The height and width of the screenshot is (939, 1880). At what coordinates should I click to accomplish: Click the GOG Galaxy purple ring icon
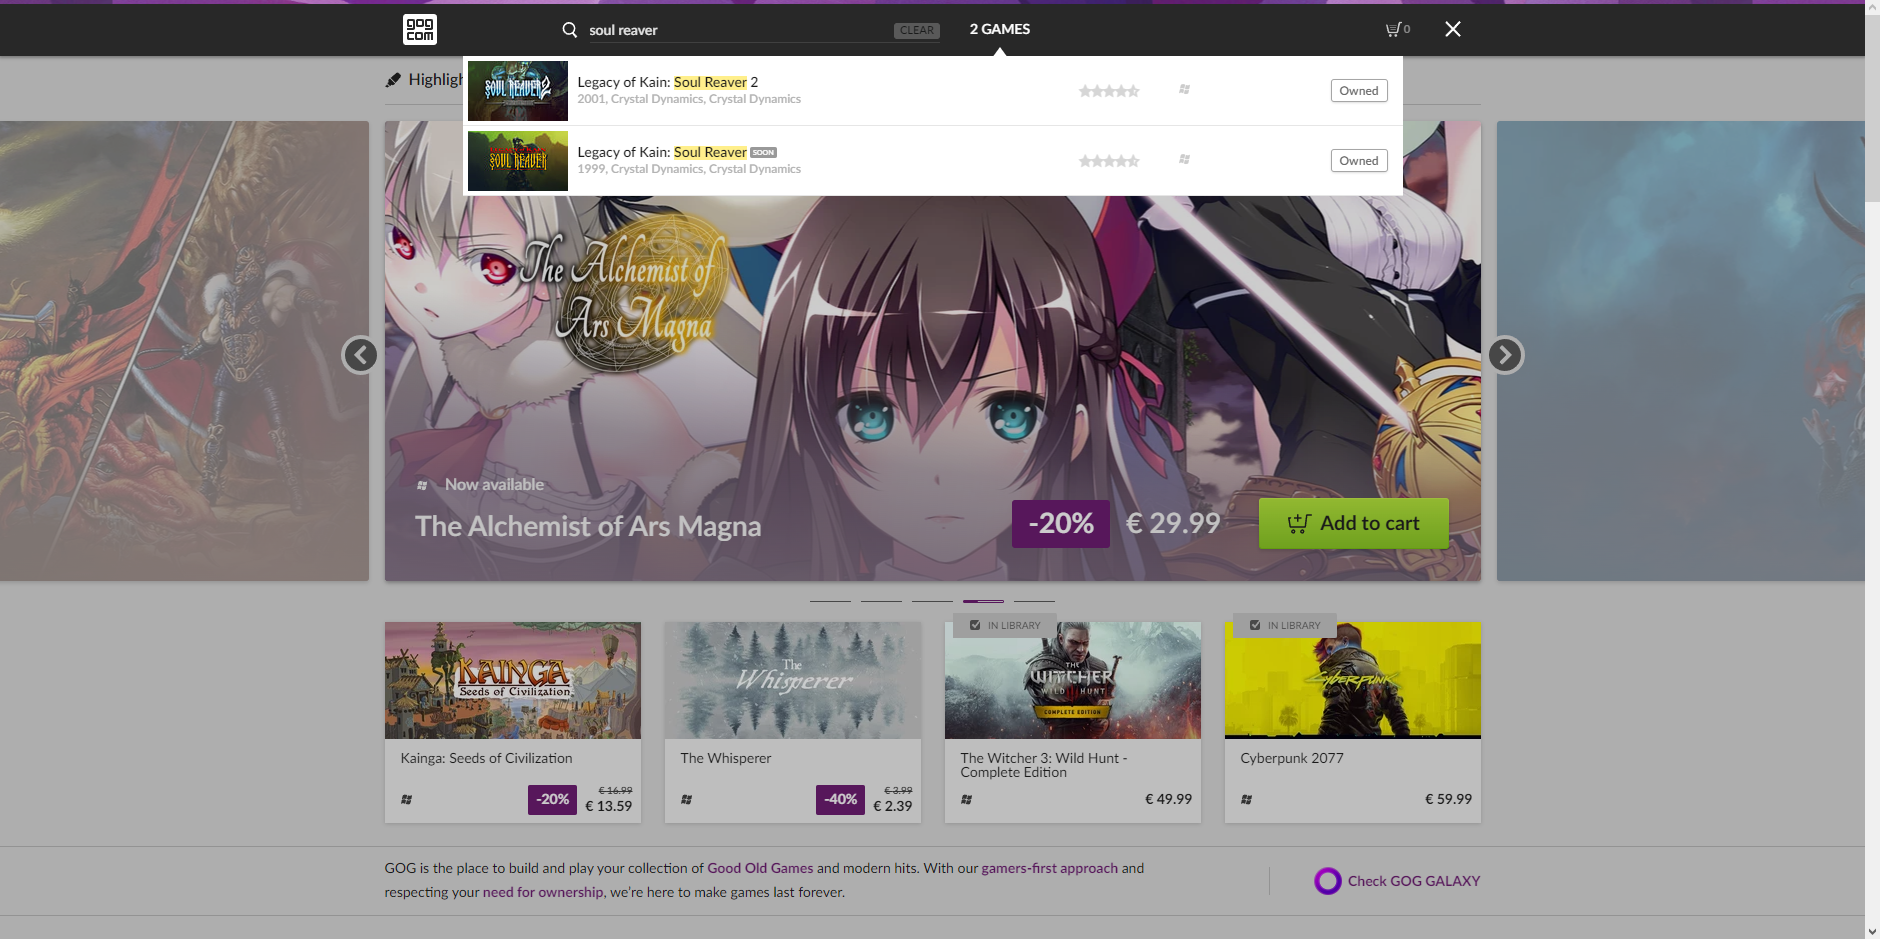[1328, 881]
